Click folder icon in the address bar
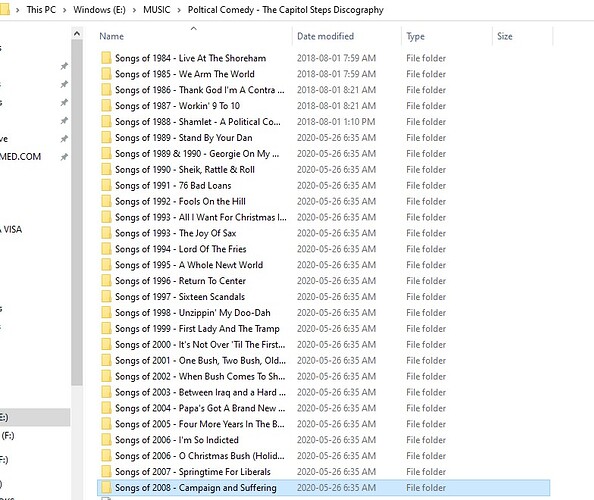The width and height of the screenshot is (594, 500). (x=5, y=9)
